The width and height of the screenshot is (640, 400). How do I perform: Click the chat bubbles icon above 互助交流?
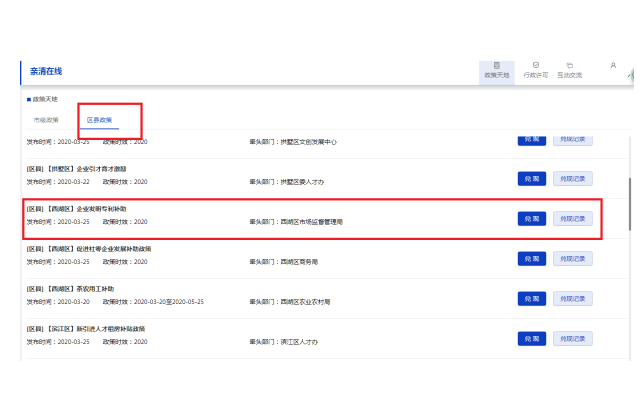pos(569,65)
